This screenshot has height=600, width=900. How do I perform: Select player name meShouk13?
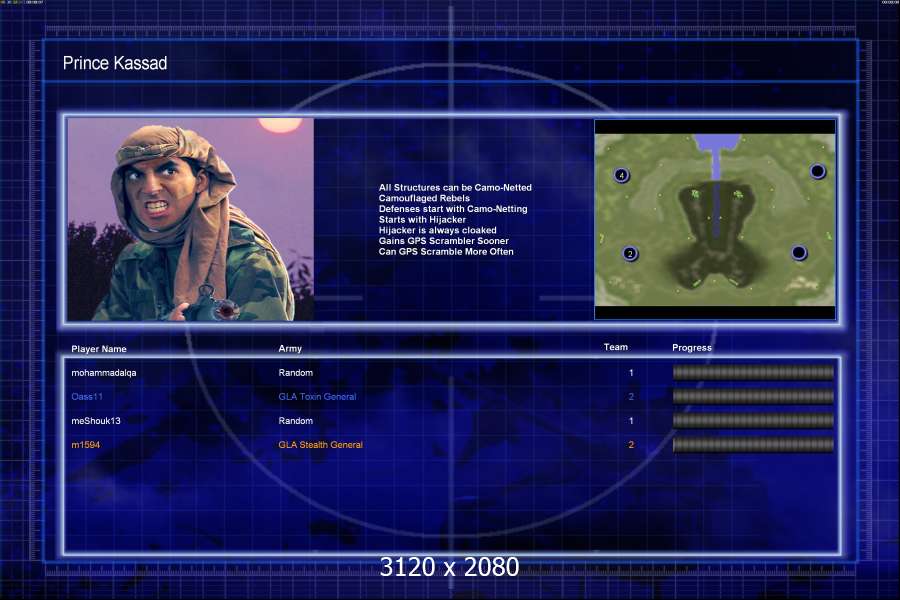coord(96,421)
